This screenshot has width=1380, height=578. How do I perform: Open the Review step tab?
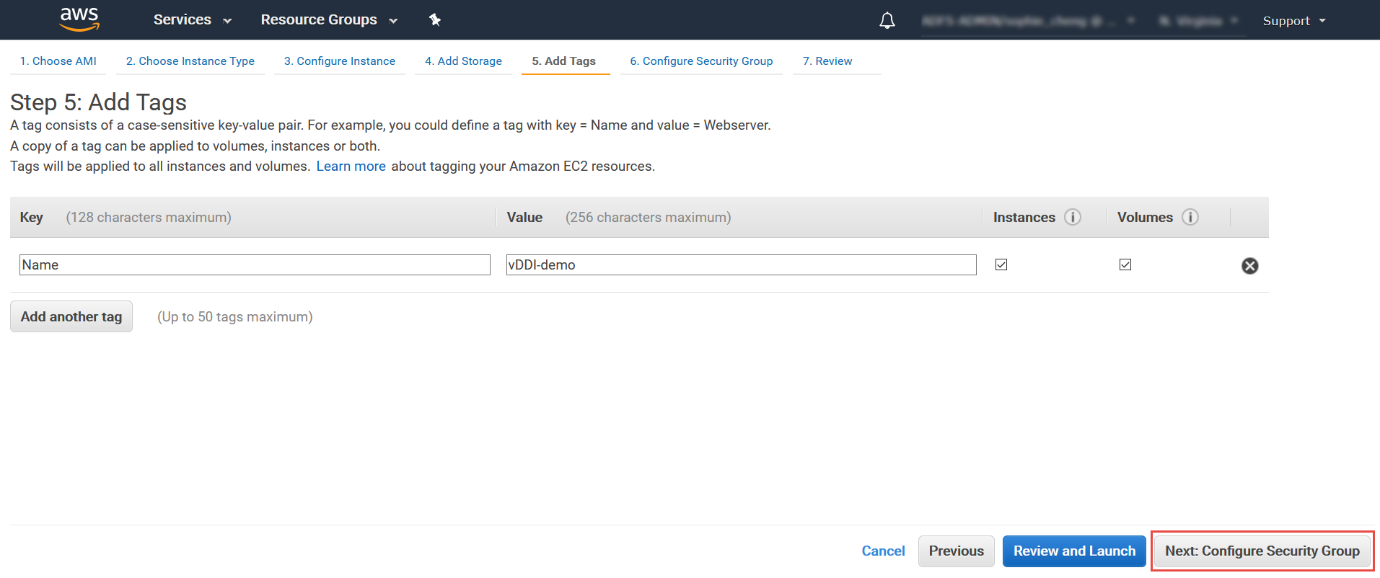827,60
